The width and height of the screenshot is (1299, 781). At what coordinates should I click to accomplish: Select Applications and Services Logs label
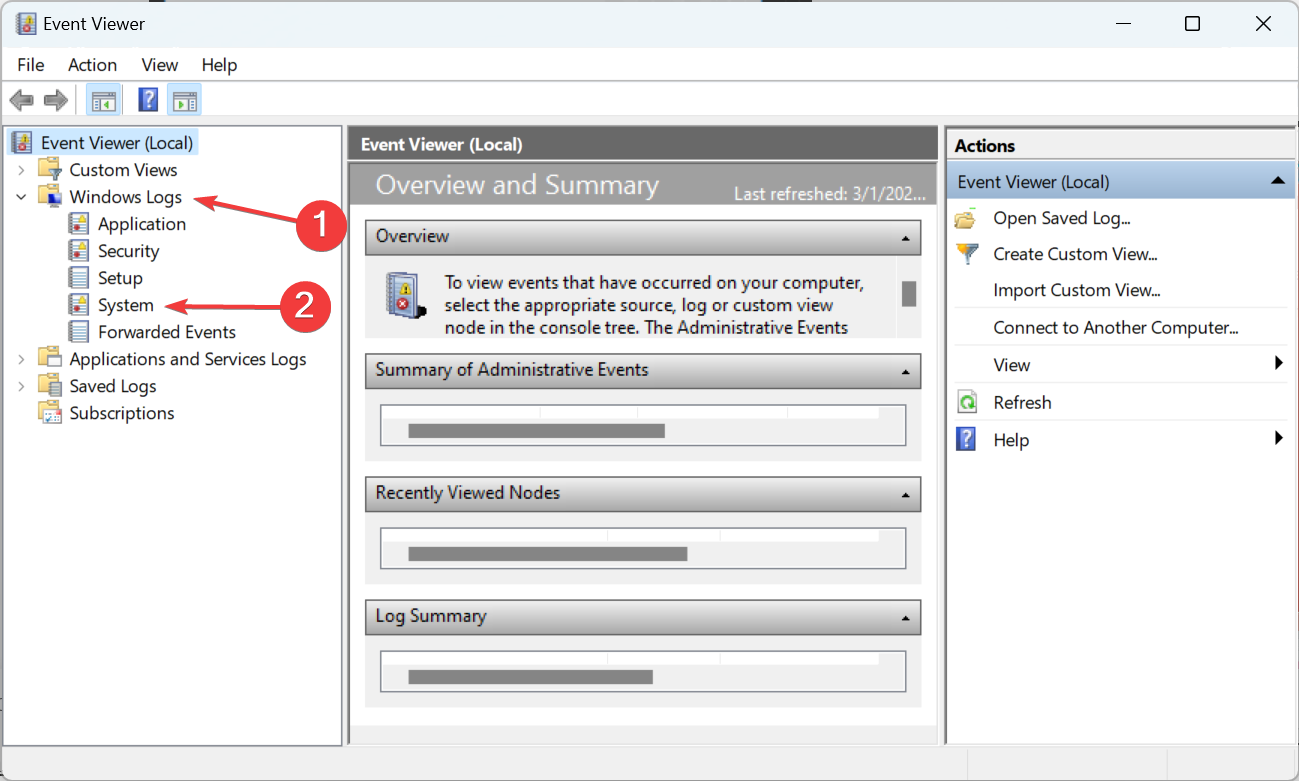coord(188,359)
